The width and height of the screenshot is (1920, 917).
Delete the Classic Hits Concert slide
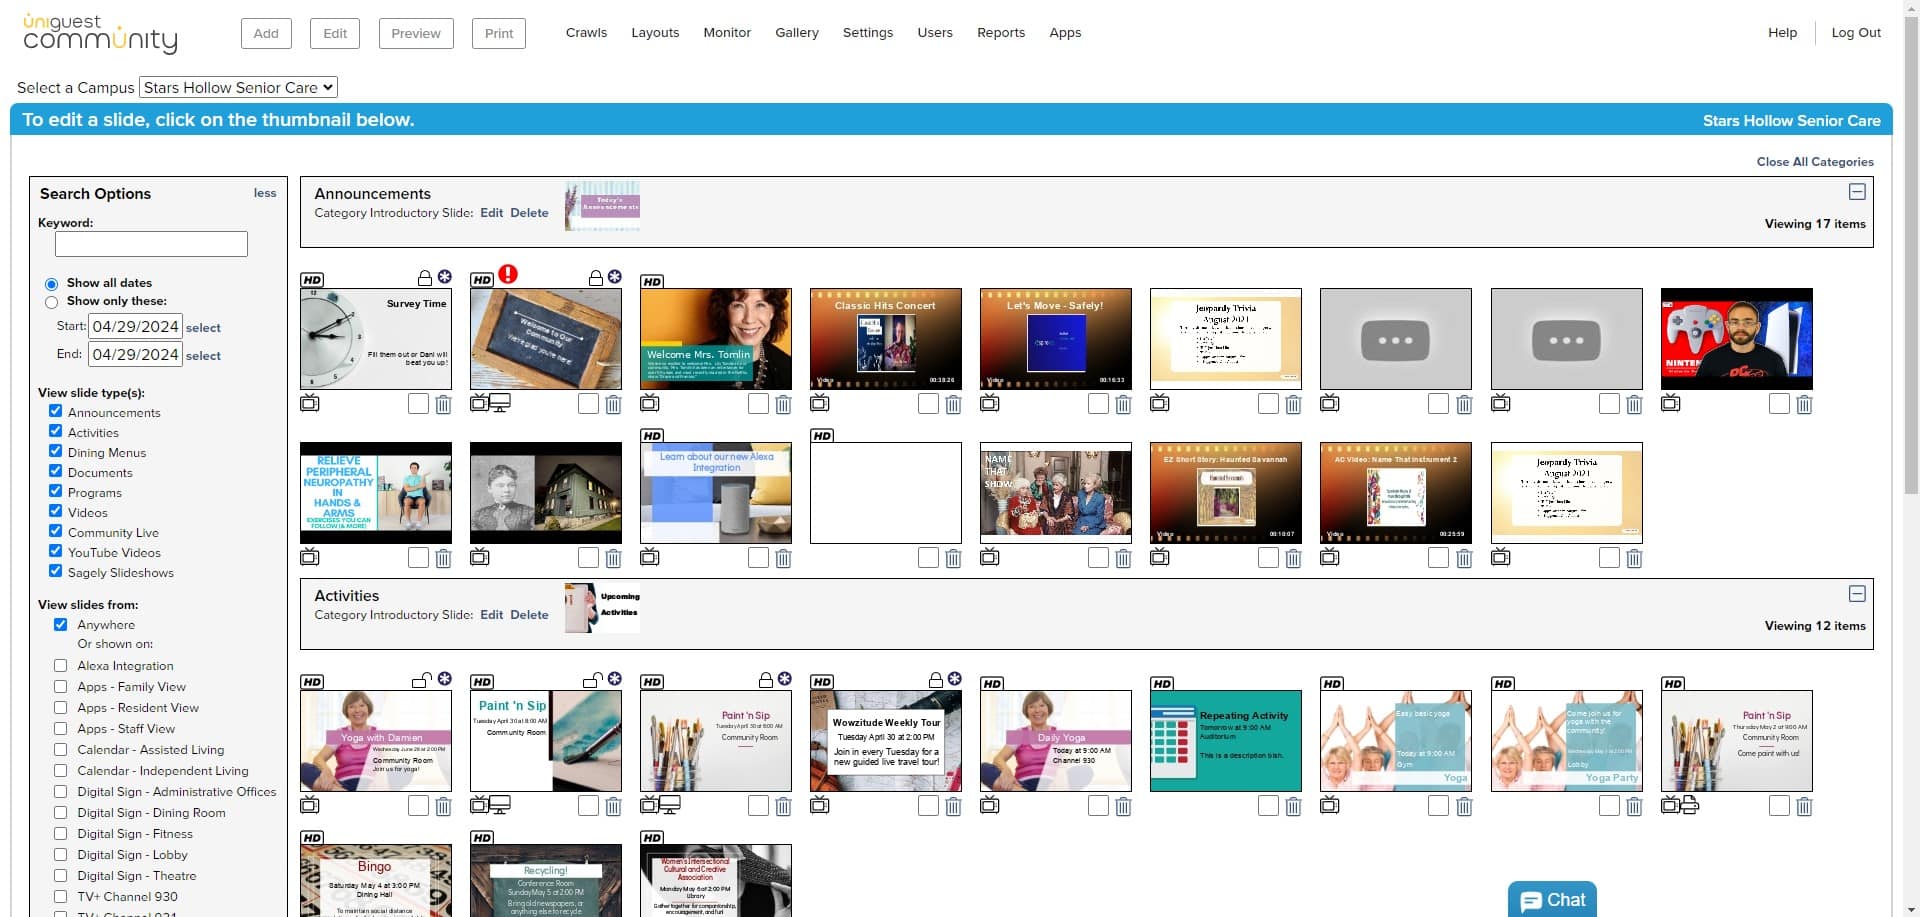point(953,404)
